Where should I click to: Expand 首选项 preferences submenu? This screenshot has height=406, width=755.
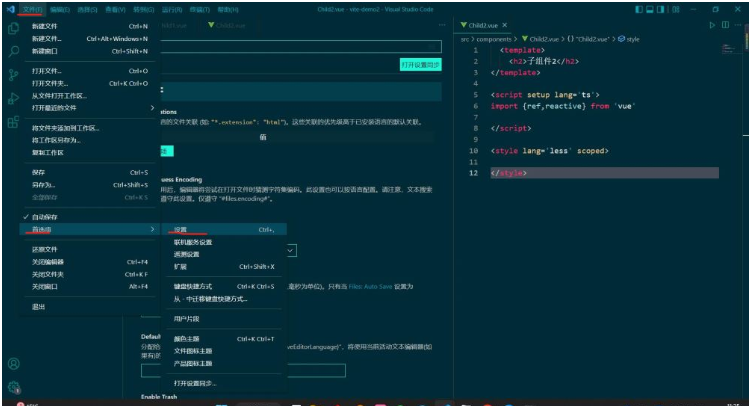point(89,229)
